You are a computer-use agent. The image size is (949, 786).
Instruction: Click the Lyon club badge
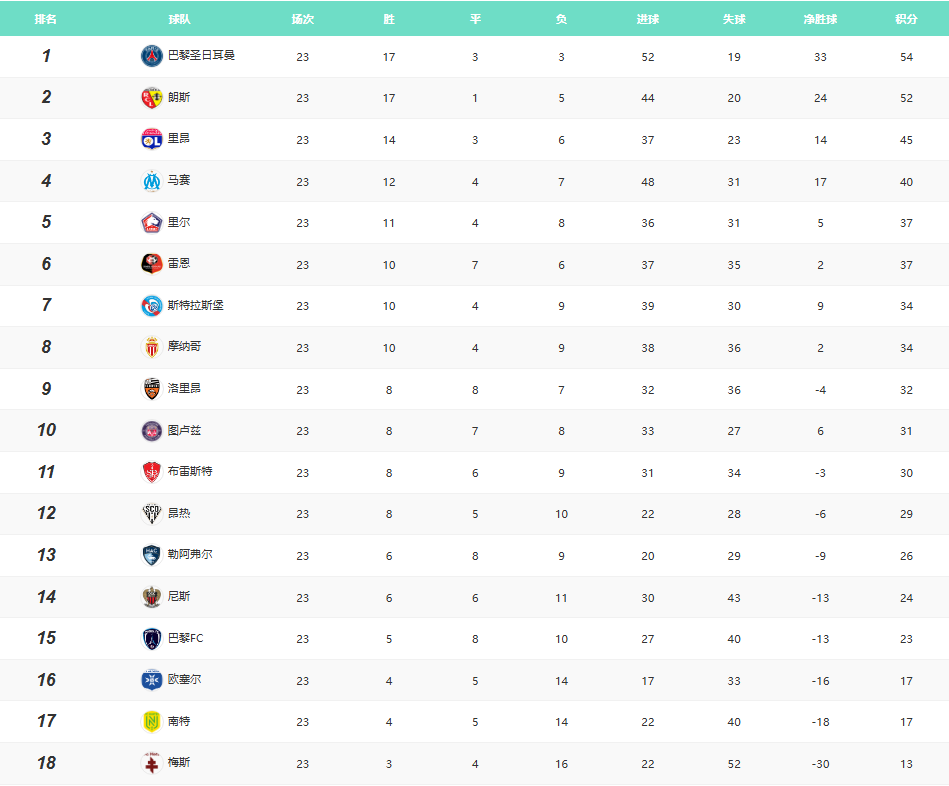(151, 140)
